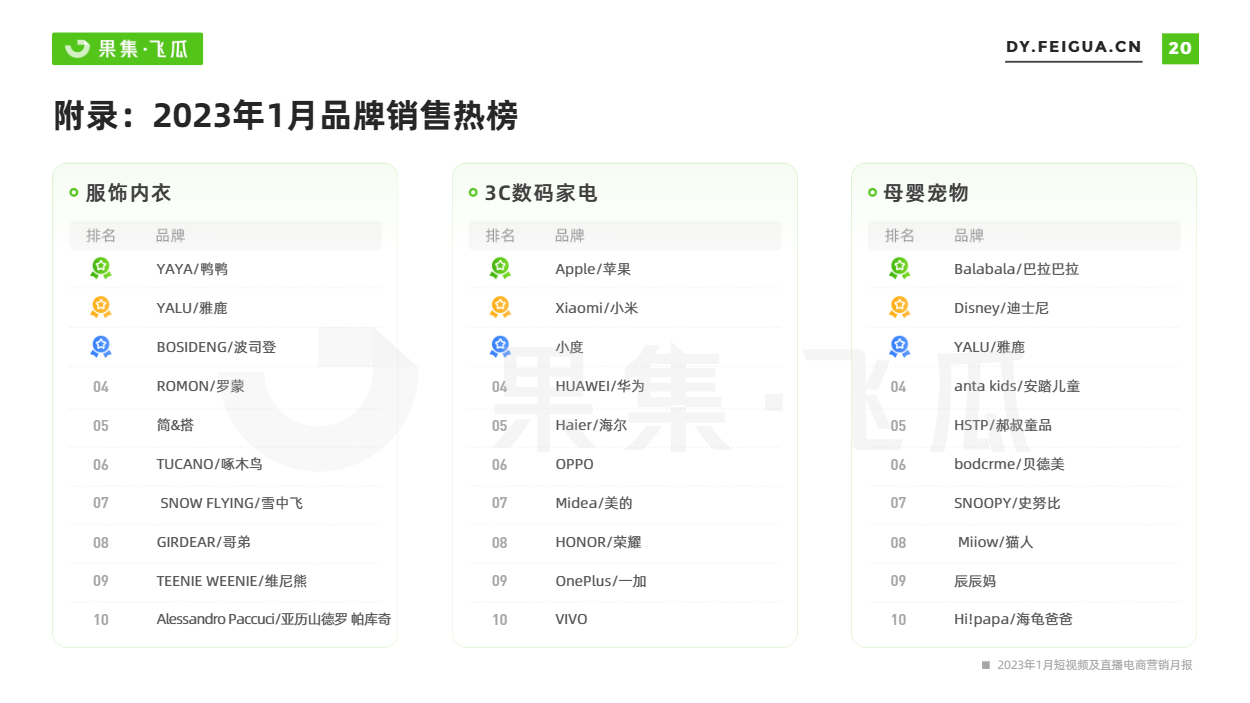Screen dimensions: 1250x703
Task: Select the anta kids/安踏儿童 row
Action: [1024, 386]
